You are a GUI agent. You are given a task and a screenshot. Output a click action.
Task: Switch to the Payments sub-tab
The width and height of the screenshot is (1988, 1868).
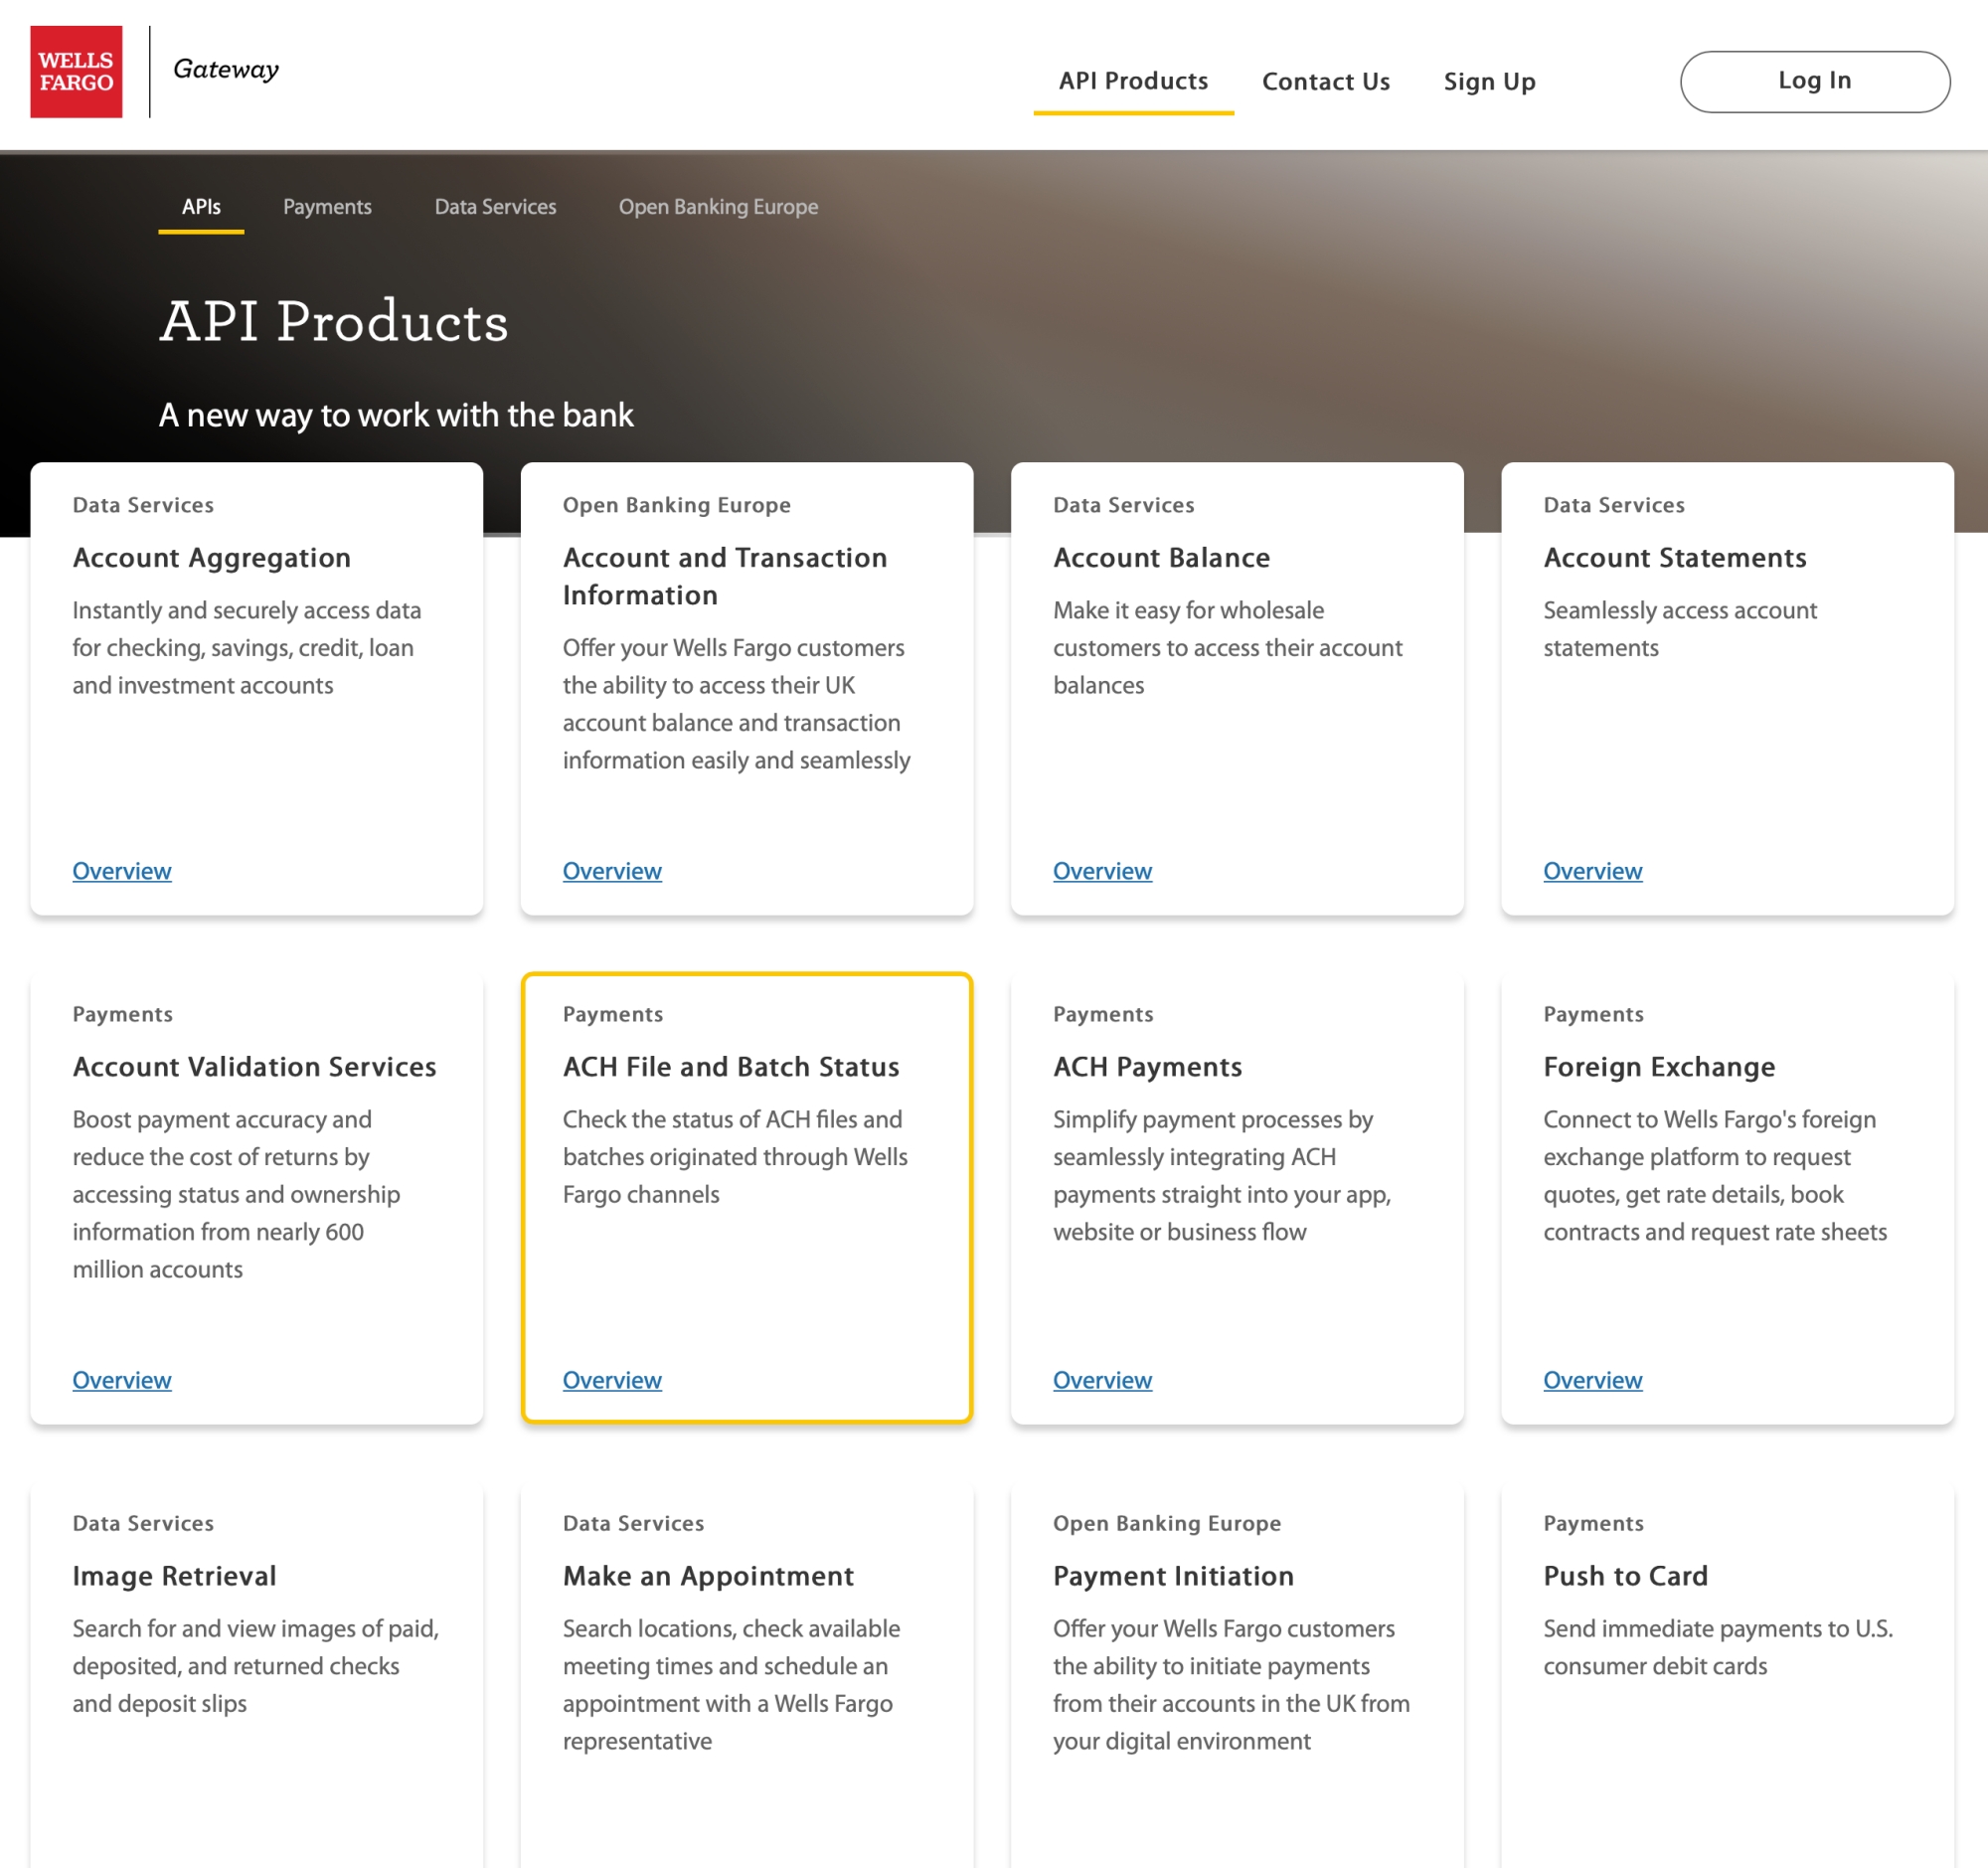327,207
